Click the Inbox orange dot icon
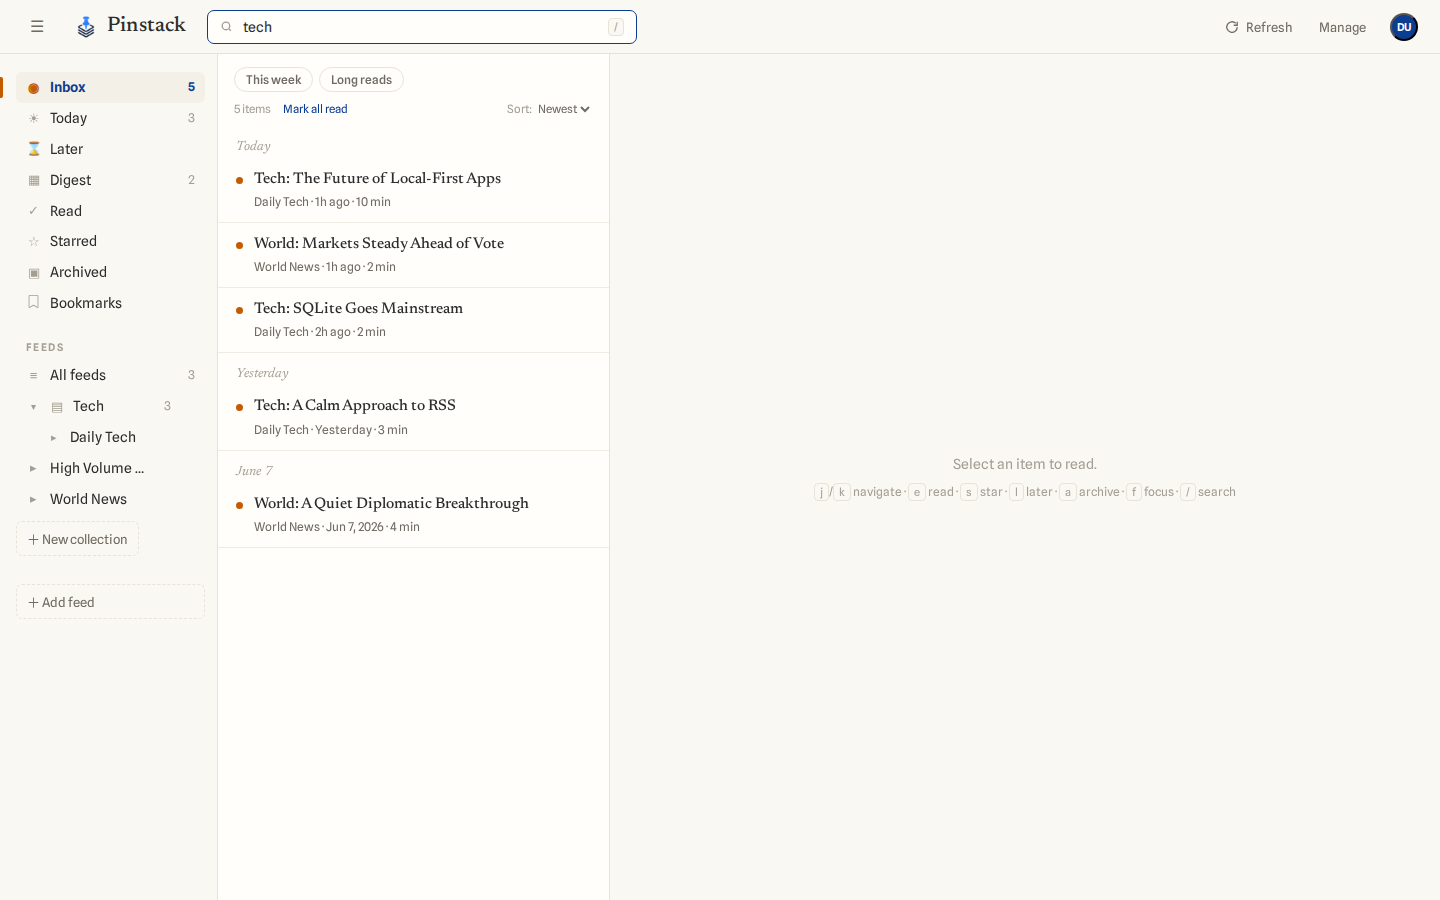1440x900 pixels. tap(34, 88)
